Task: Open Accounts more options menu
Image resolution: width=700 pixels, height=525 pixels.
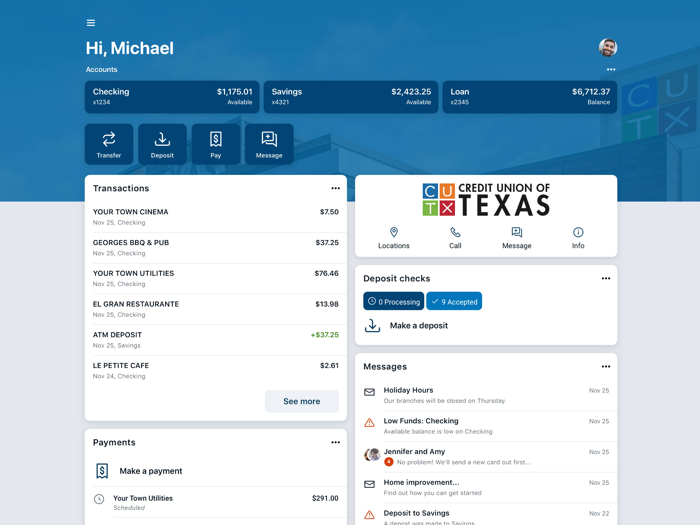Action: (611, 70)
